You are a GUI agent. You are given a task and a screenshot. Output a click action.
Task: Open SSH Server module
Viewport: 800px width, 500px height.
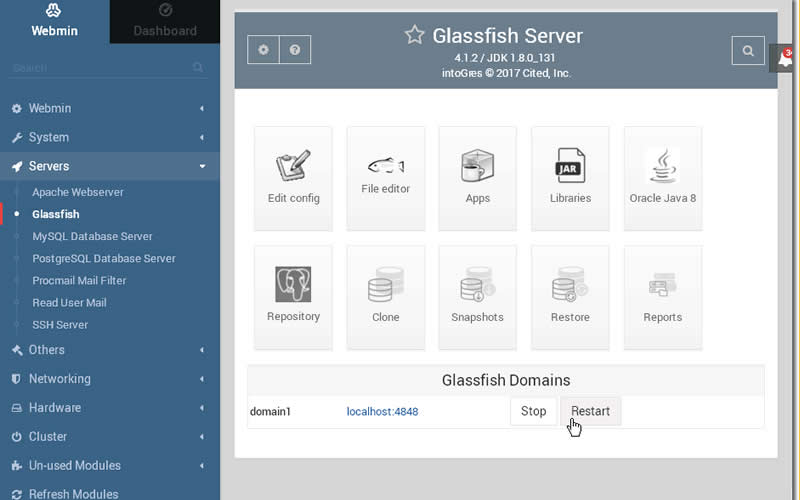tap(60, 325)
